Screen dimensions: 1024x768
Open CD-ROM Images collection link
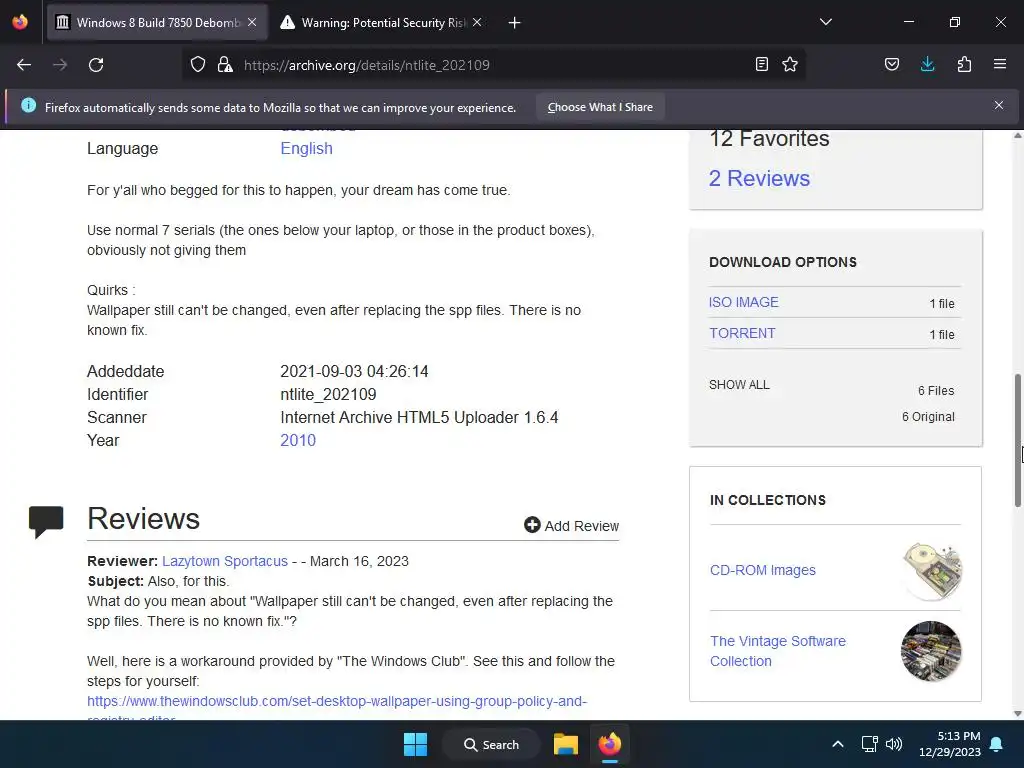[x=763, y=570]
